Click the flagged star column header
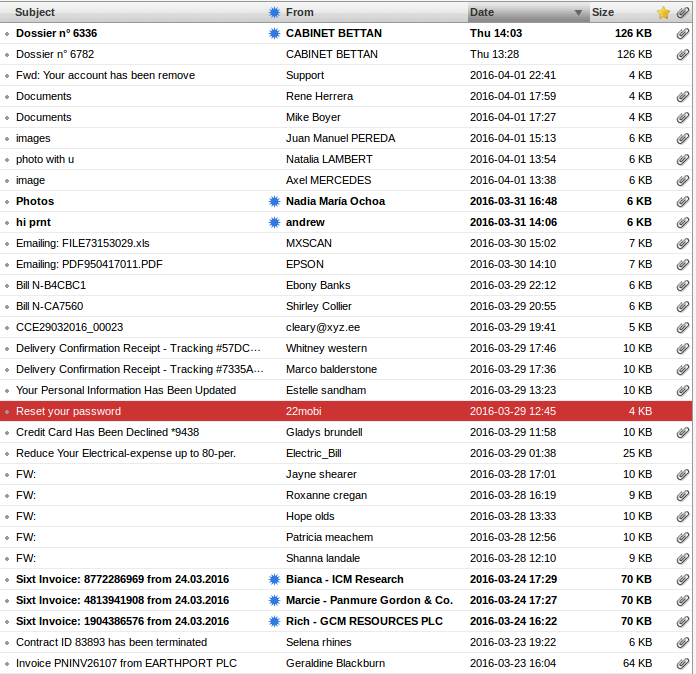 (x=663, y=12)
